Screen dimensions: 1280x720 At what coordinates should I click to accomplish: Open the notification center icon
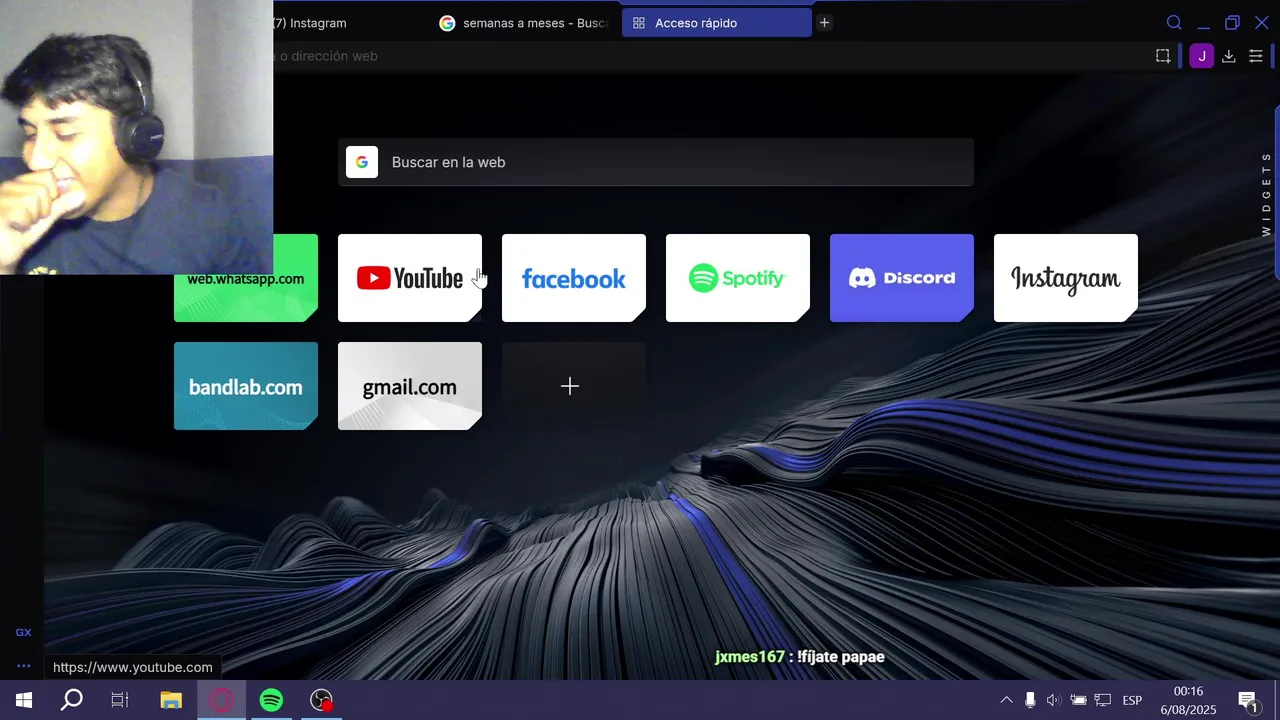1248,700
